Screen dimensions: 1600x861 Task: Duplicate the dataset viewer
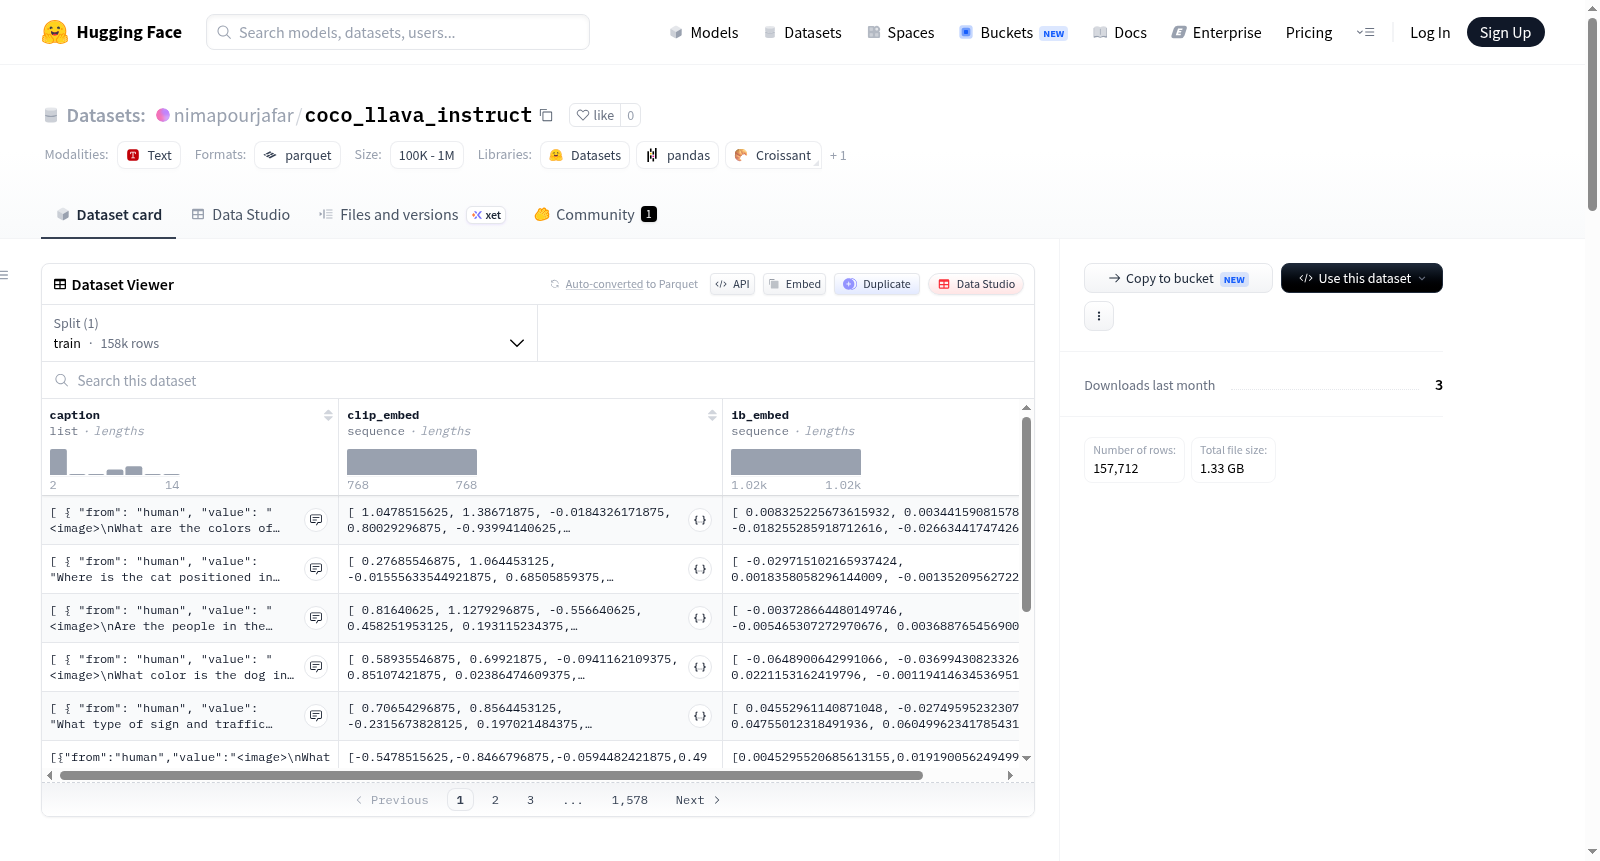(x=877, y=284)
